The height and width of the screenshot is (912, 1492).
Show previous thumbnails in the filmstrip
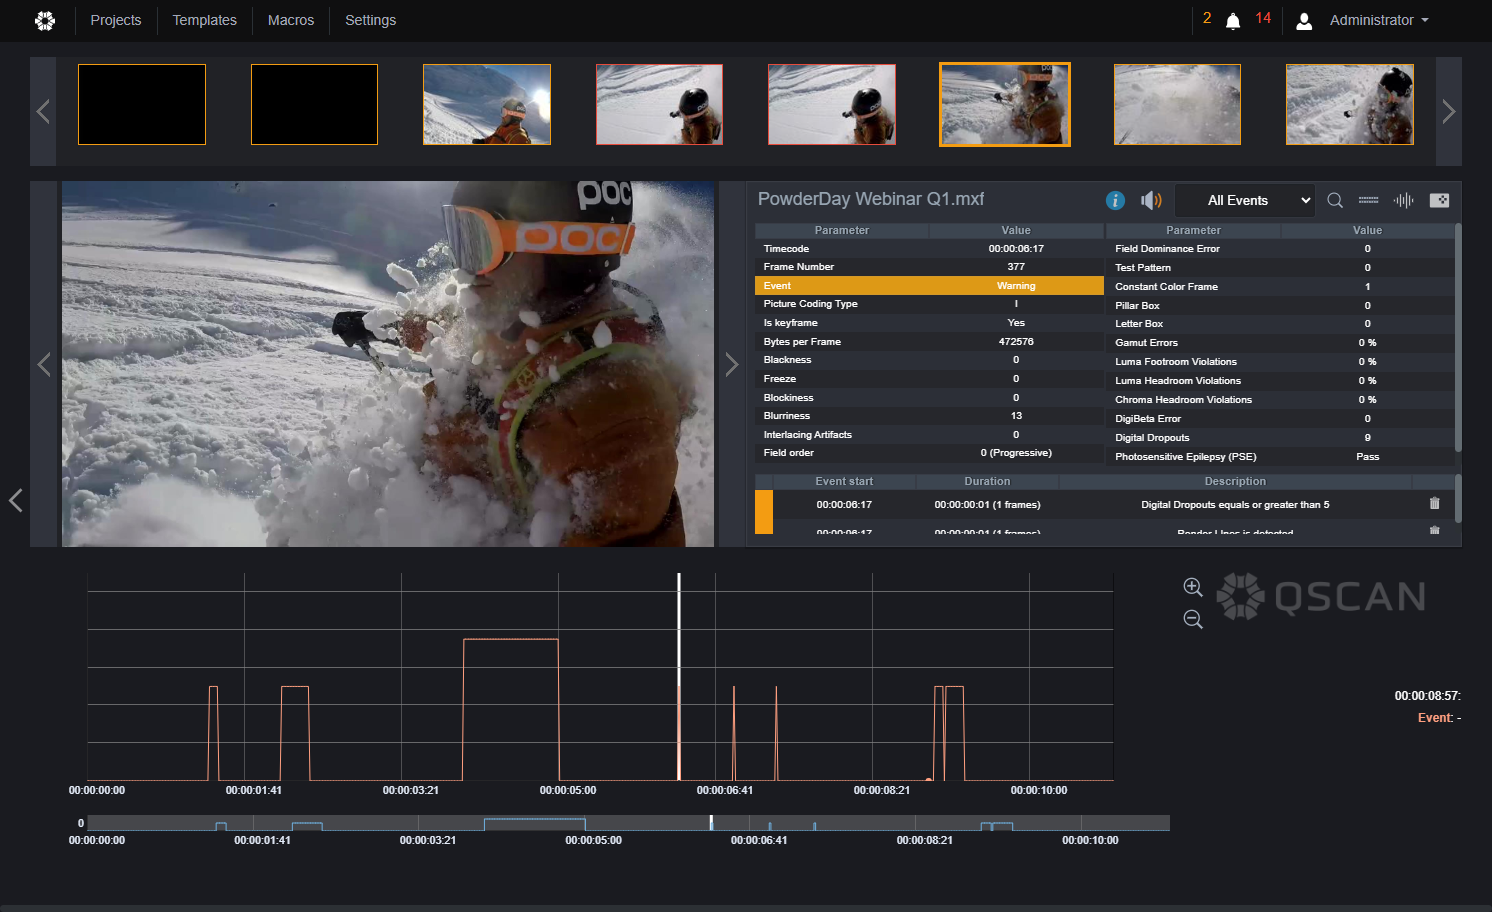43,111
